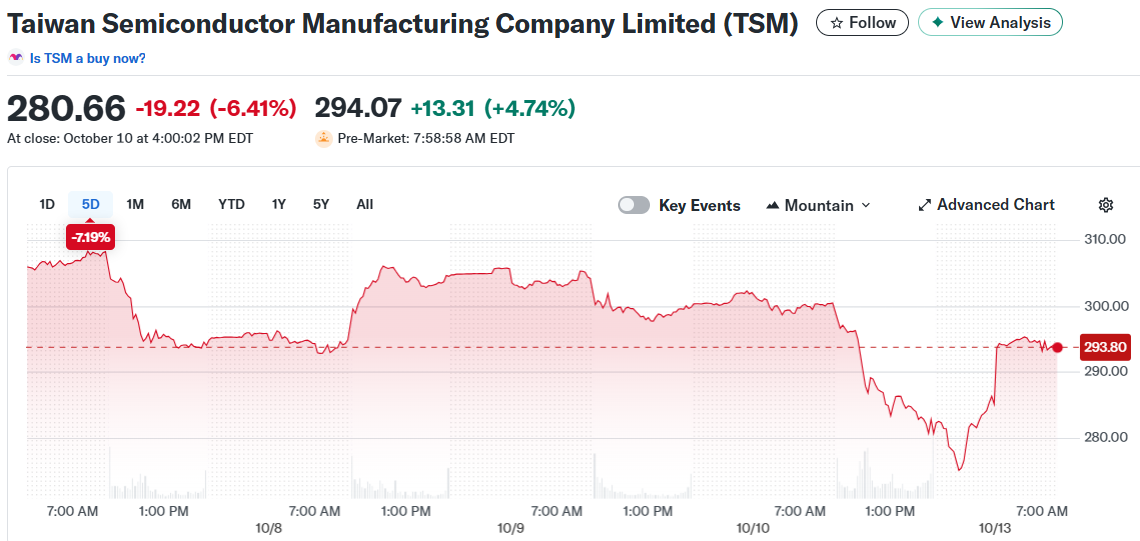1140x541 pixels.
Task: Expand the Mountain chart type dropdown chevron
Action: (x=866, y=205)
